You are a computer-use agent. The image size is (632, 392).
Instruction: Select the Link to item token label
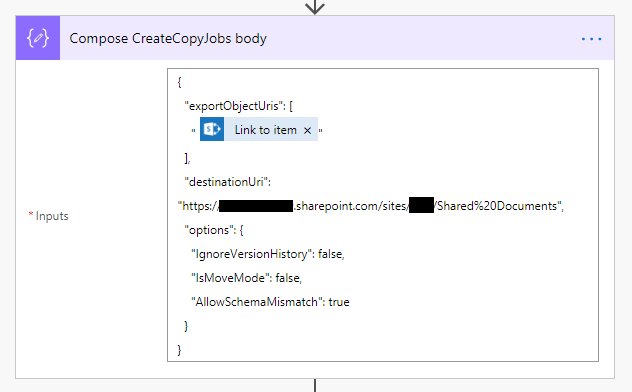pyautogui.click(x=265, y=130)
